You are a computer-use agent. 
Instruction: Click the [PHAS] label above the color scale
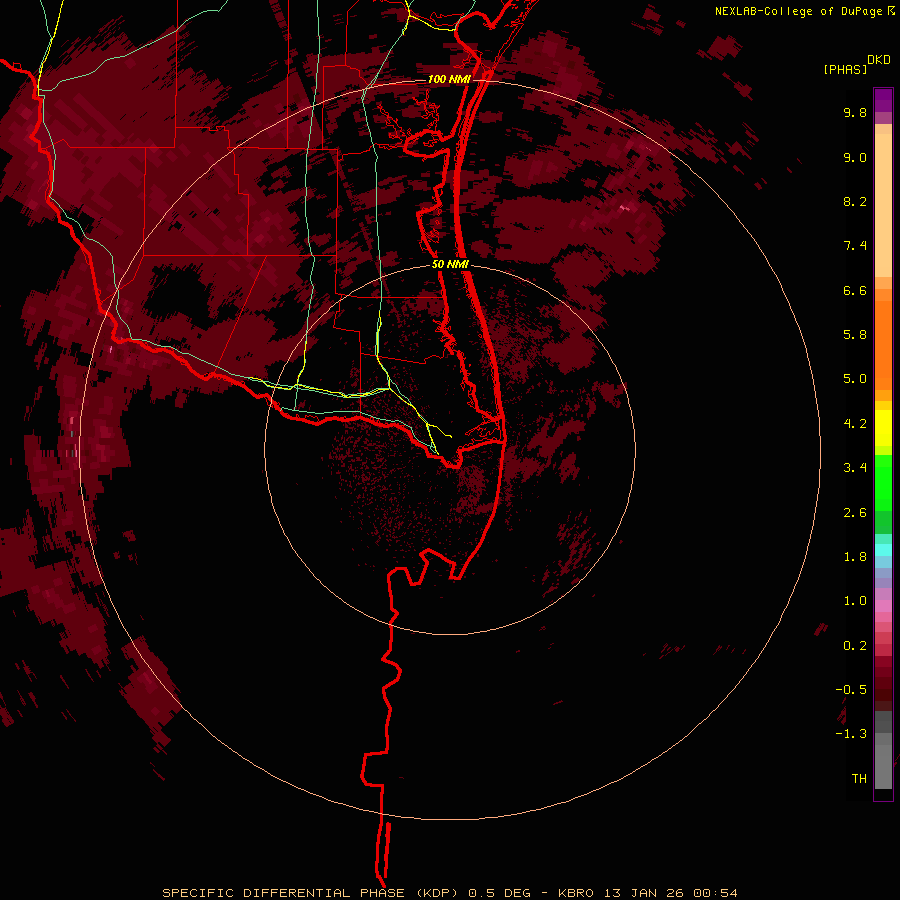(845, 70)
